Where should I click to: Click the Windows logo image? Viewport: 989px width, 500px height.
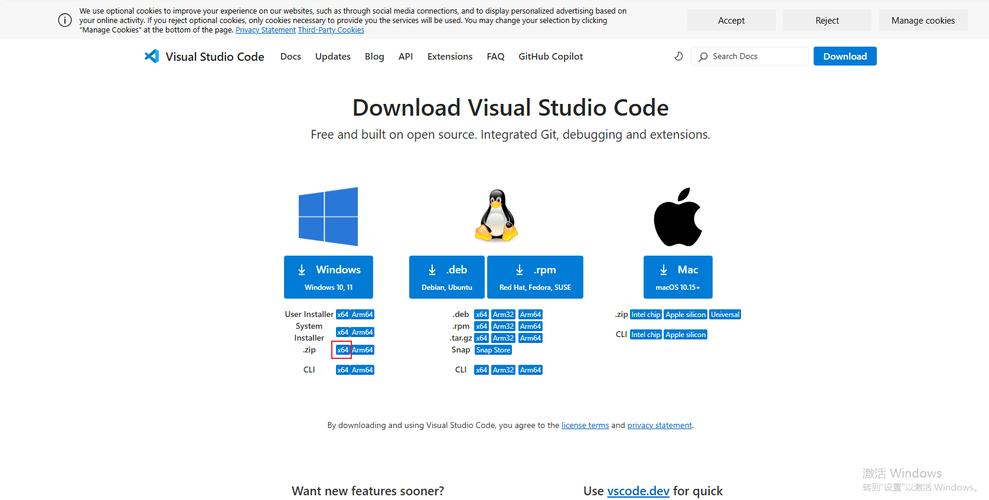pyautogui.click(x=328, y=216)
